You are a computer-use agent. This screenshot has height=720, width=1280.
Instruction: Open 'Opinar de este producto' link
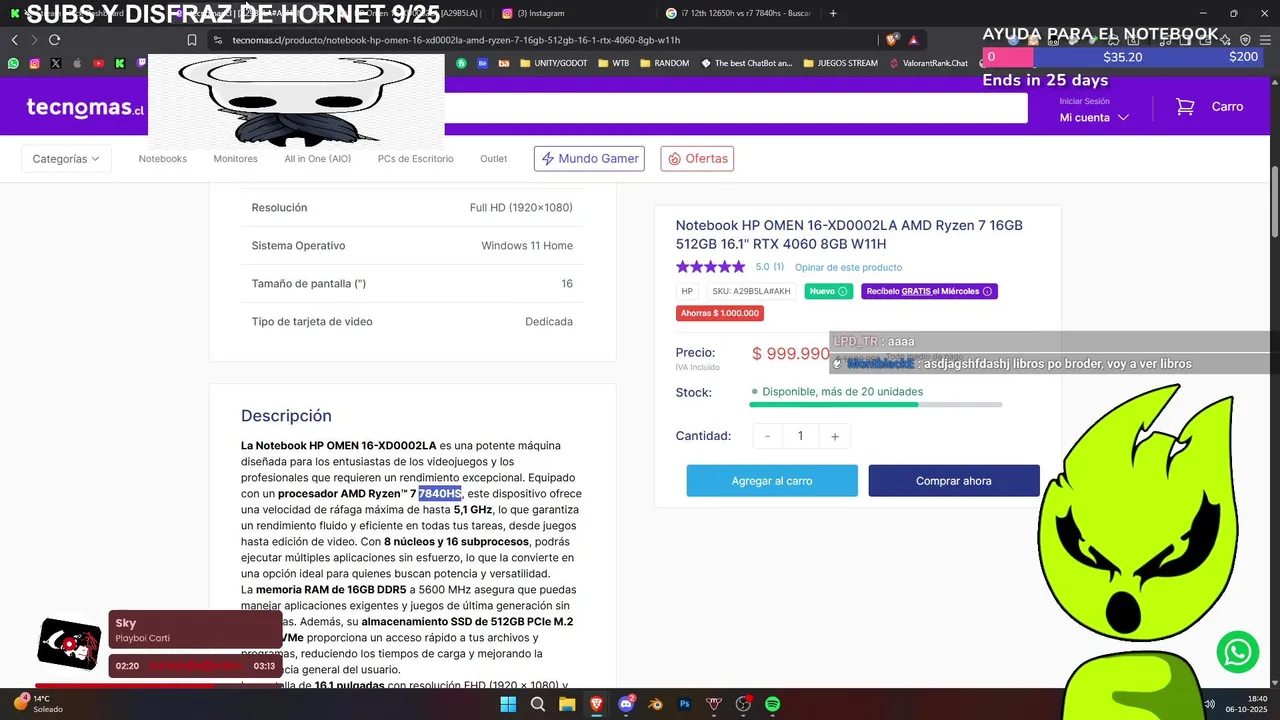848,267
